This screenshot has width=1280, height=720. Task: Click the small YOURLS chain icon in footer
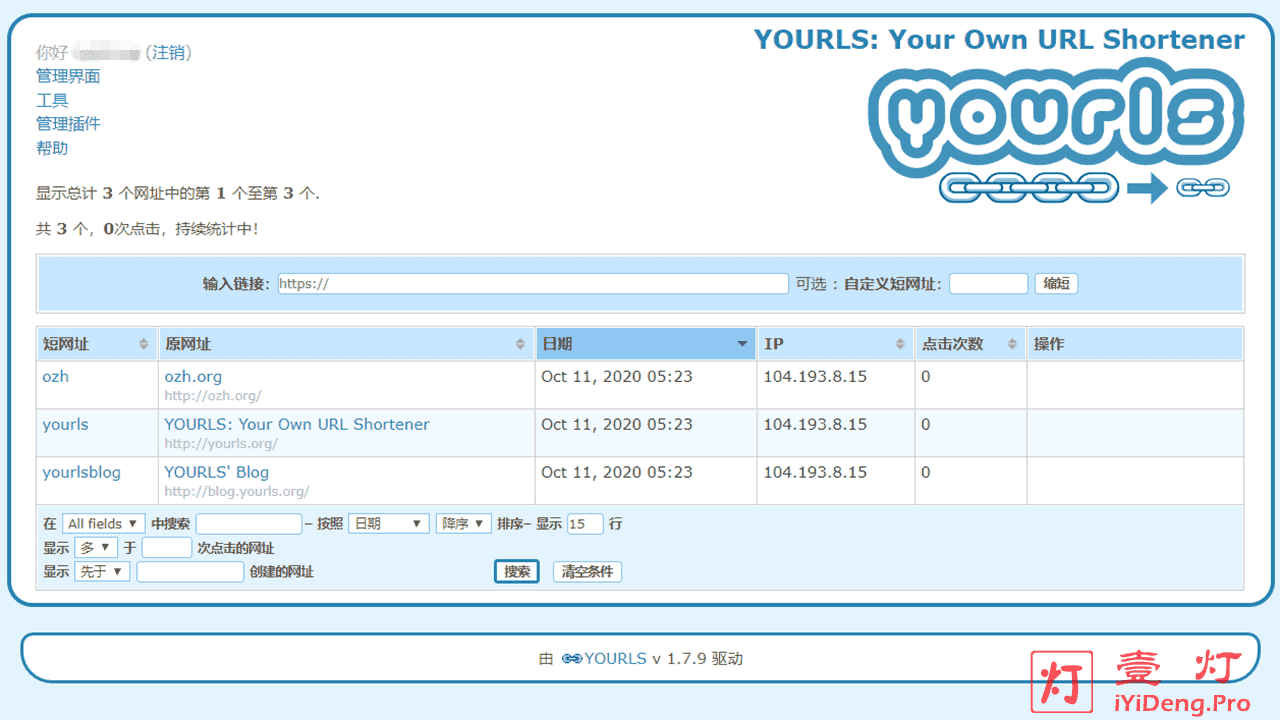(x=572, y=659)
